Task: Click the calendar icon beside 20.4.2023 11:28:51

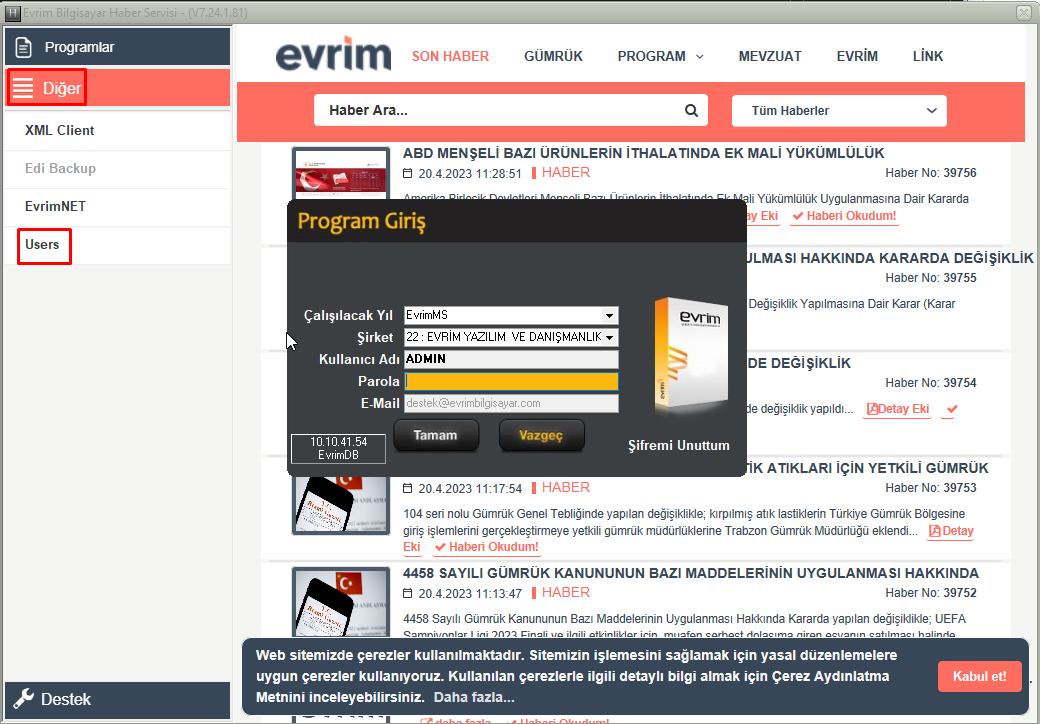Action: pyautogui.click(x=408, y=174)
